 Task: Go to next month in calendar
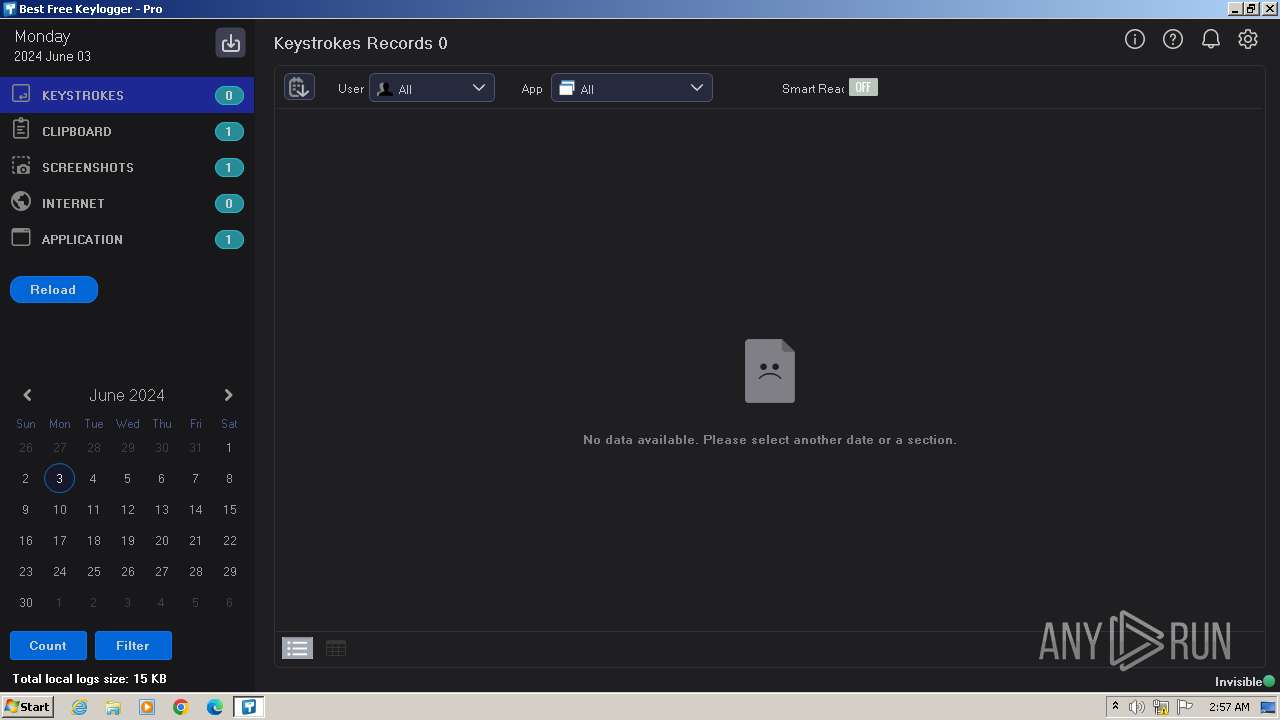228,395
